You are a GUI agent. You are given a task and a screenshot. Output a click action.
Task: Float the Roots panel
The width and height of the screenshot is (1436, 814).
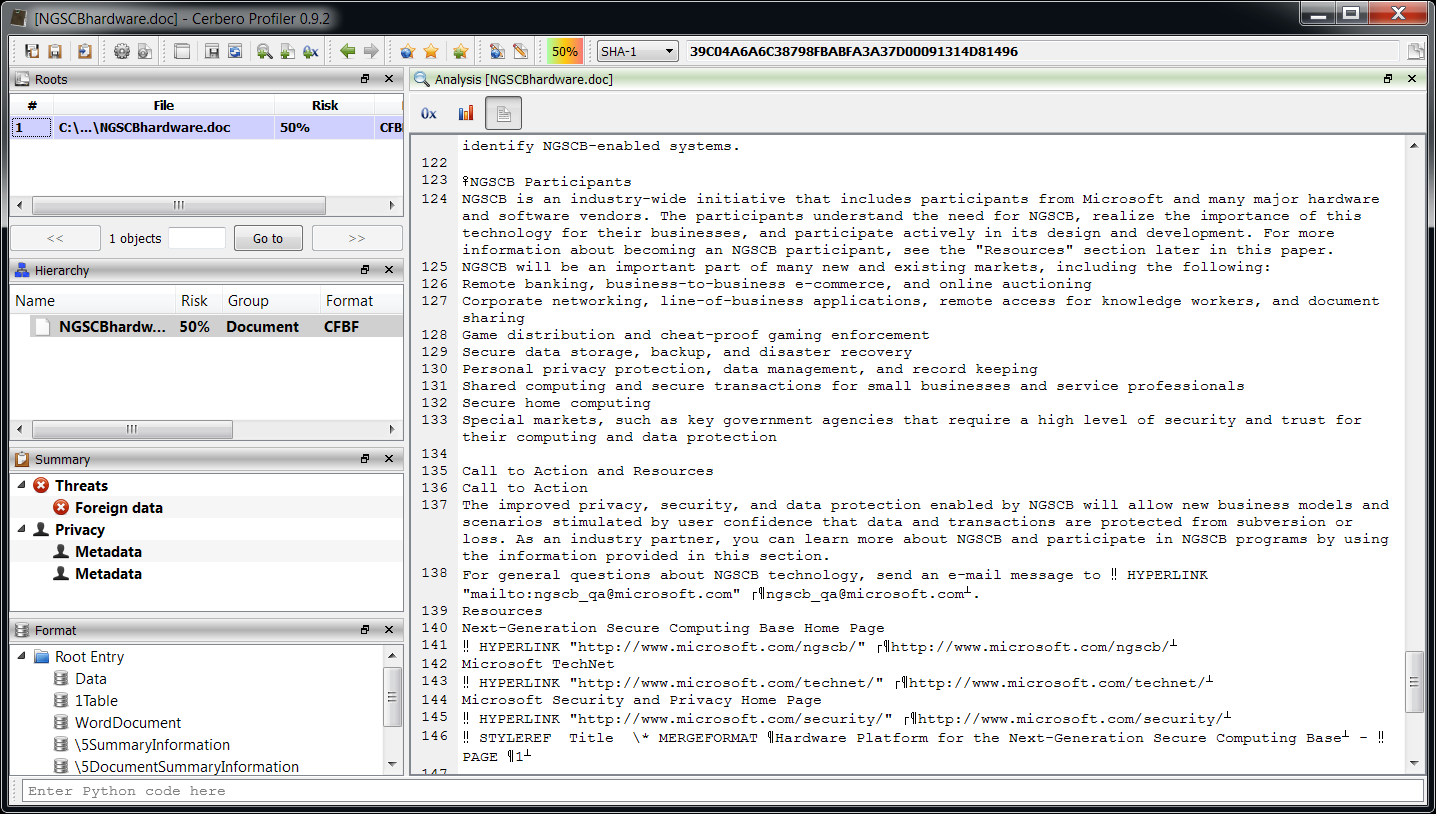366,79
